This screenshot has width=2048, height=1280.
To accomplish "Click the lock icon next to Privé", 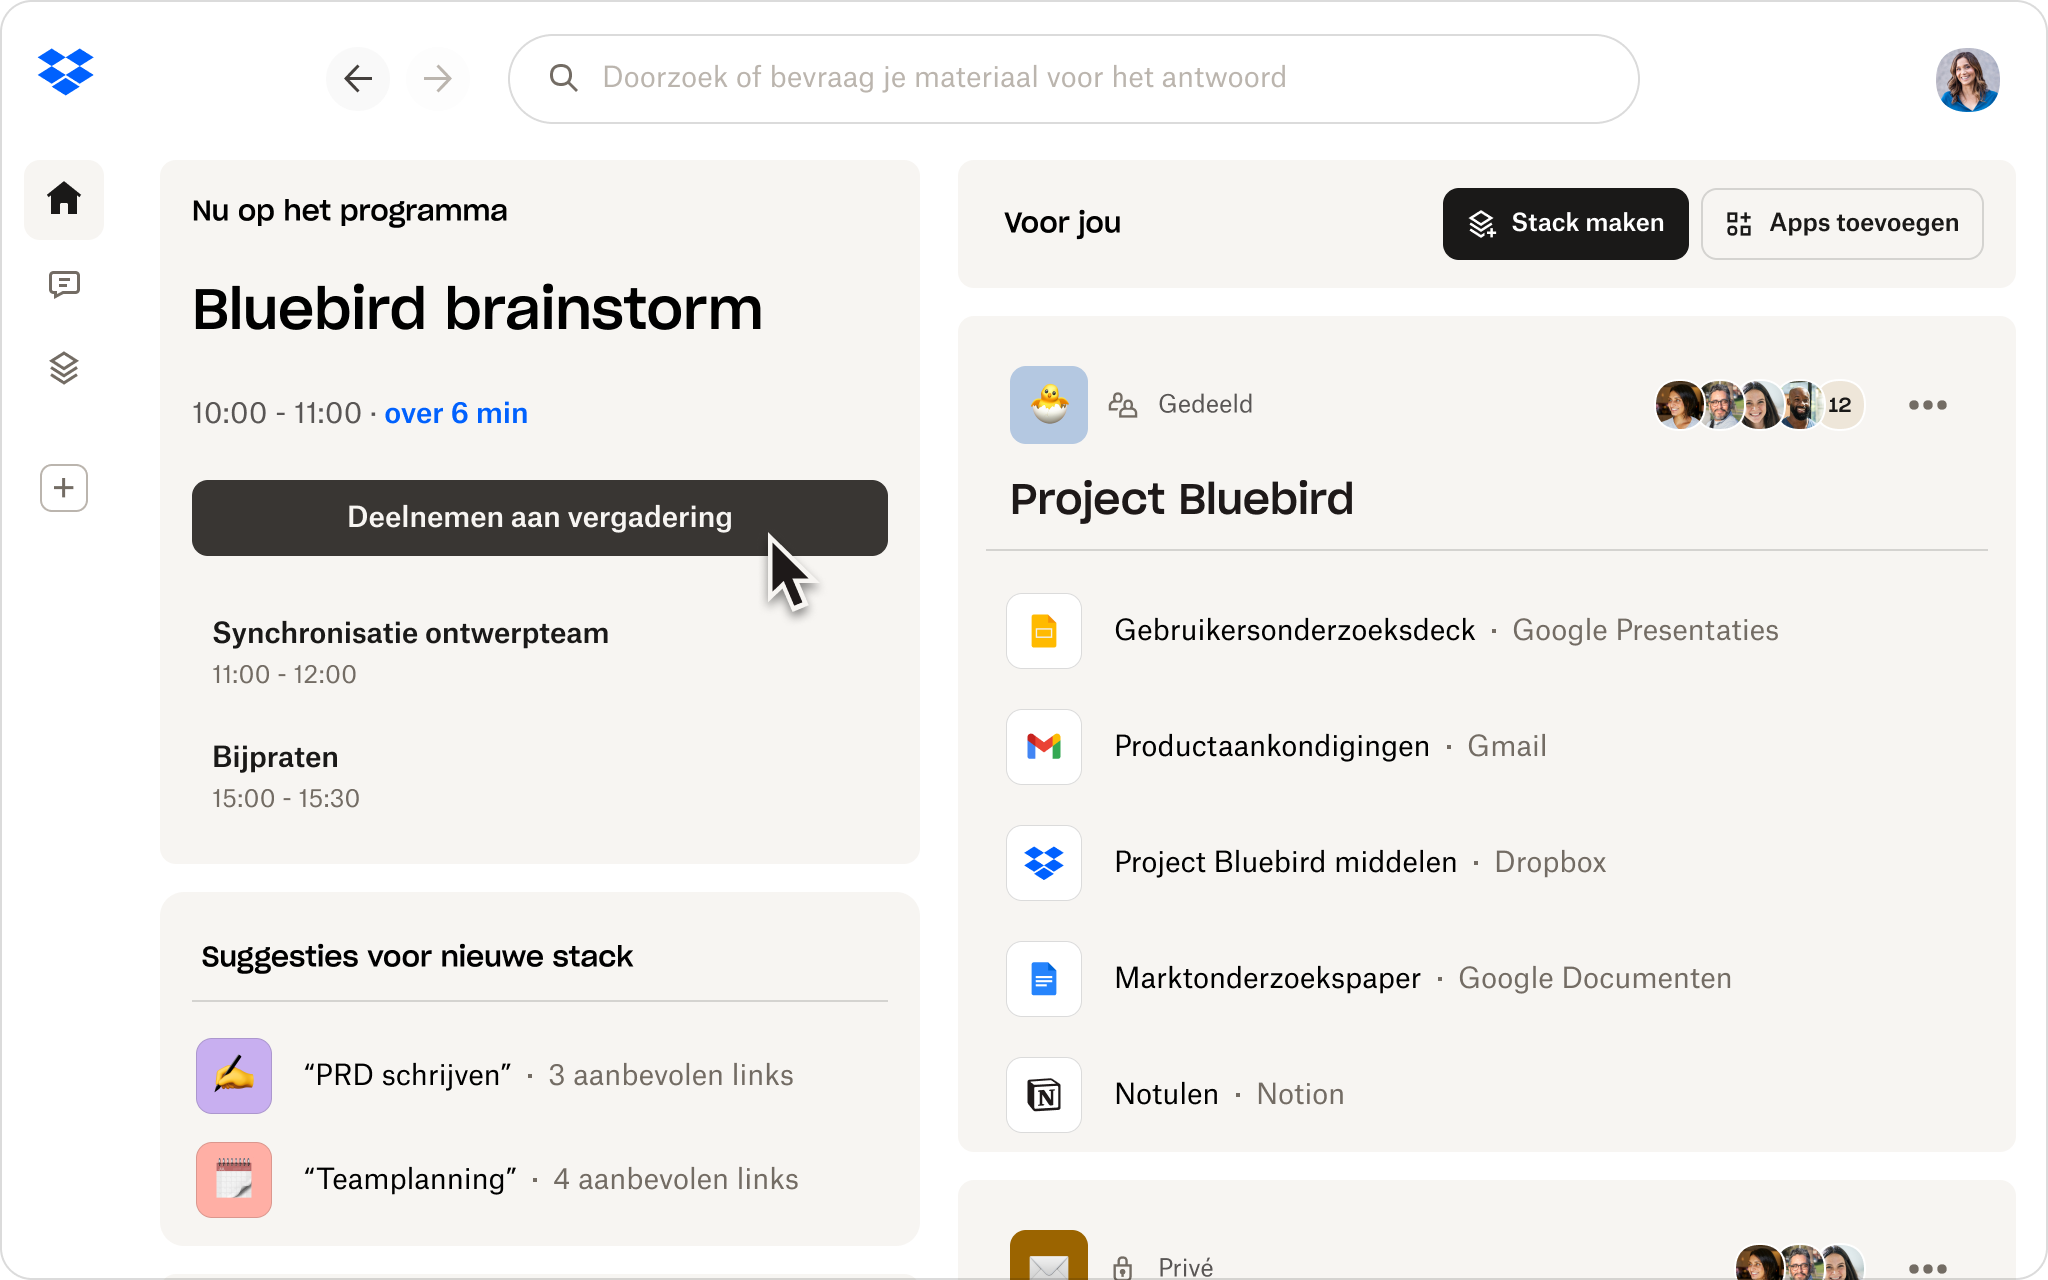I will point(1123,1268).
